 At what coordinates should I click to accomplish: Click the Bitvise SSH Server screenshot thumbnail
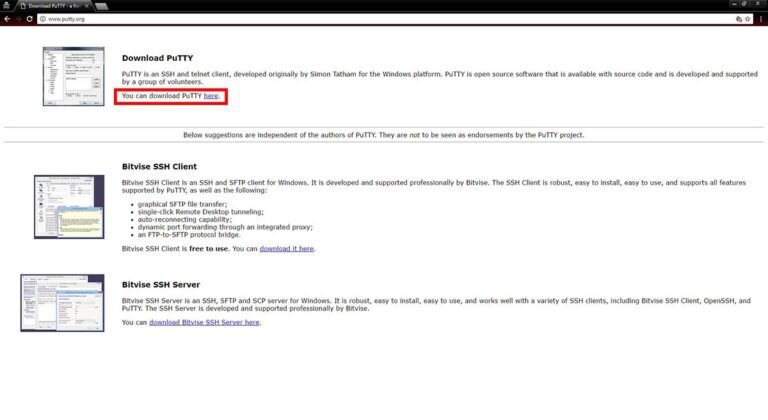coord(62,303)
